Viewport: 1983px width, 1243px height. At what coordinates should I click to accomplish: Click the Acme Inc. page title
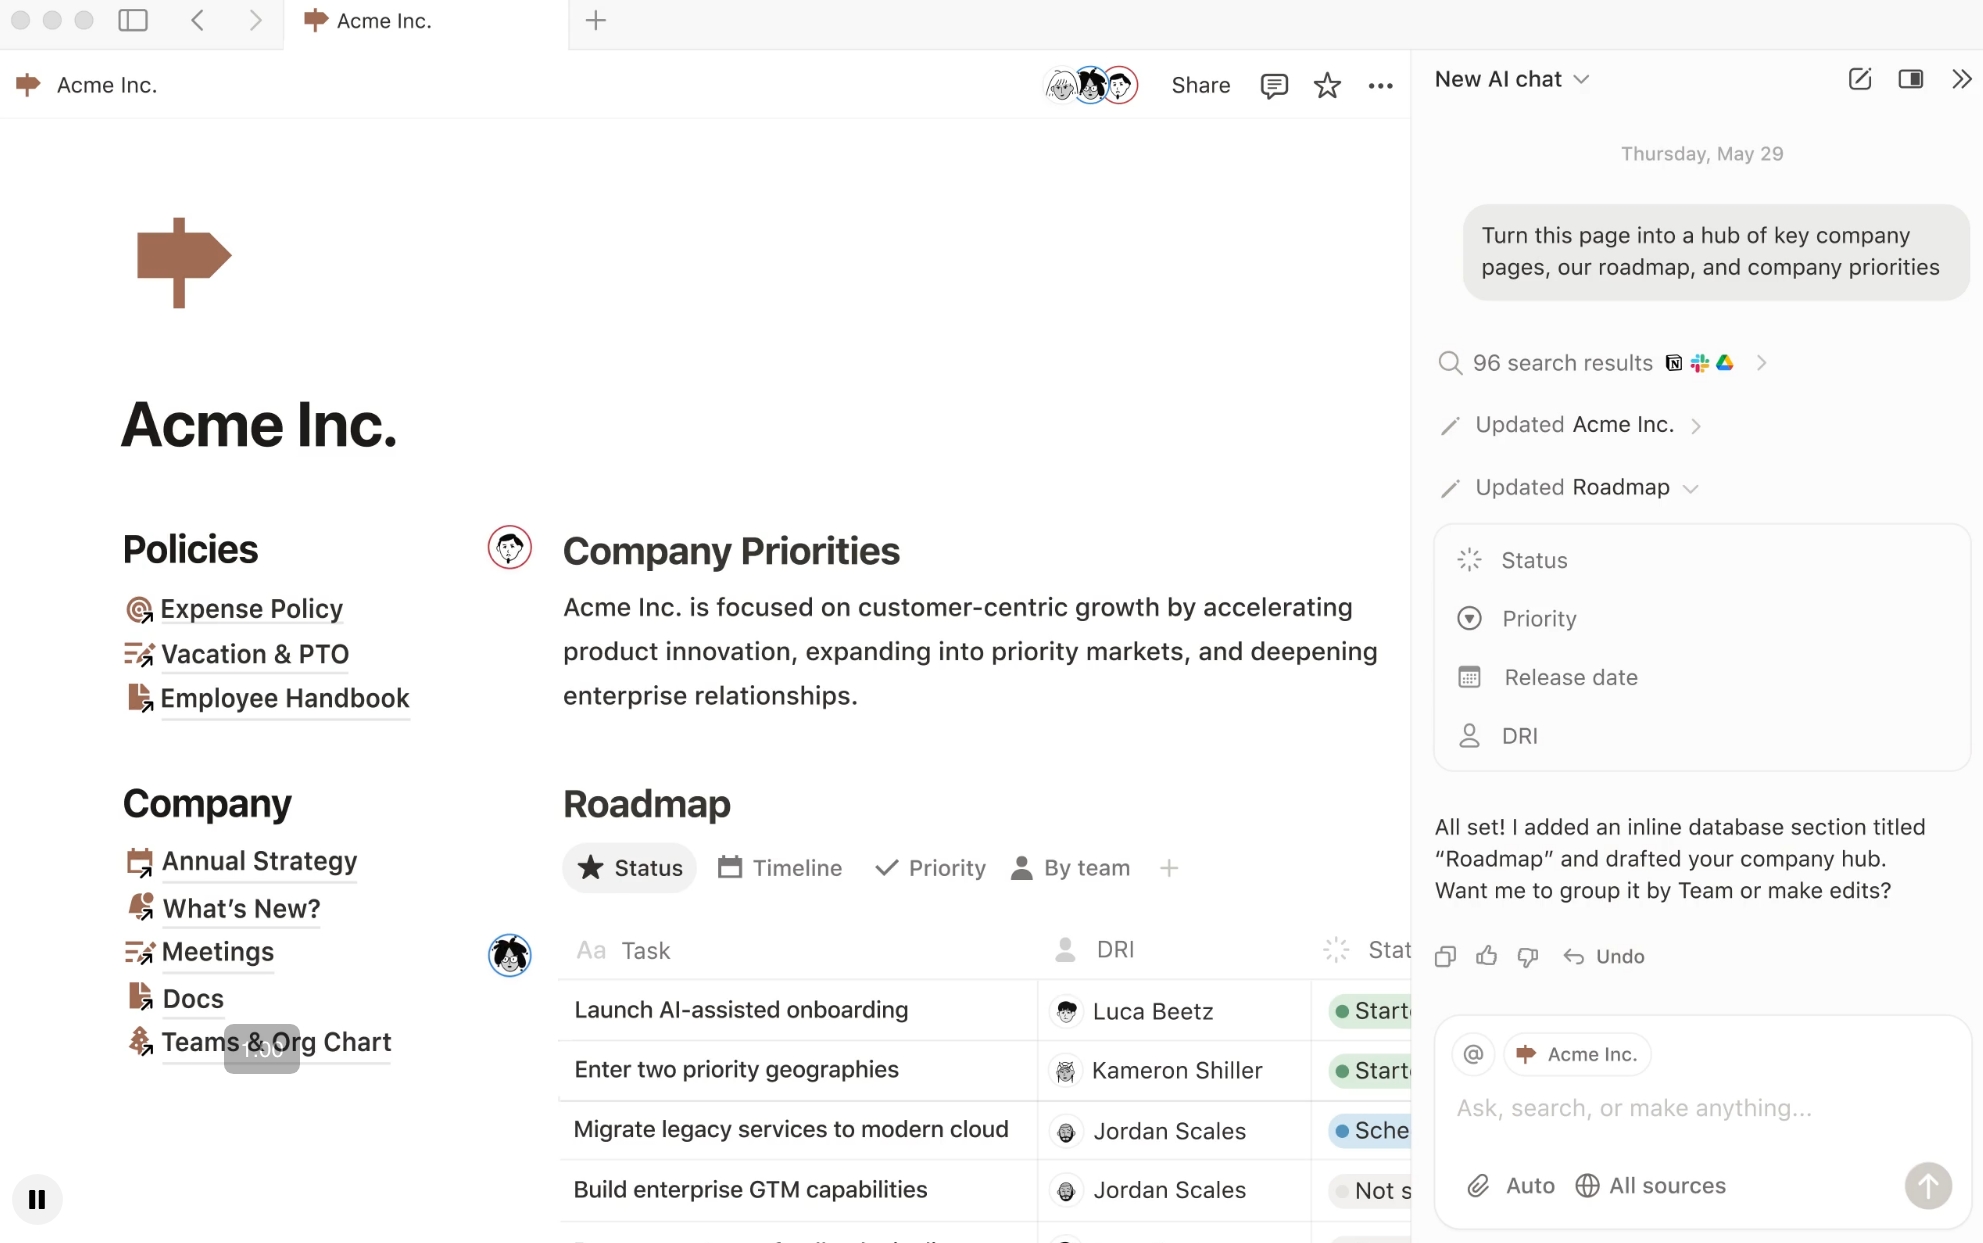(x=259, y=425)
